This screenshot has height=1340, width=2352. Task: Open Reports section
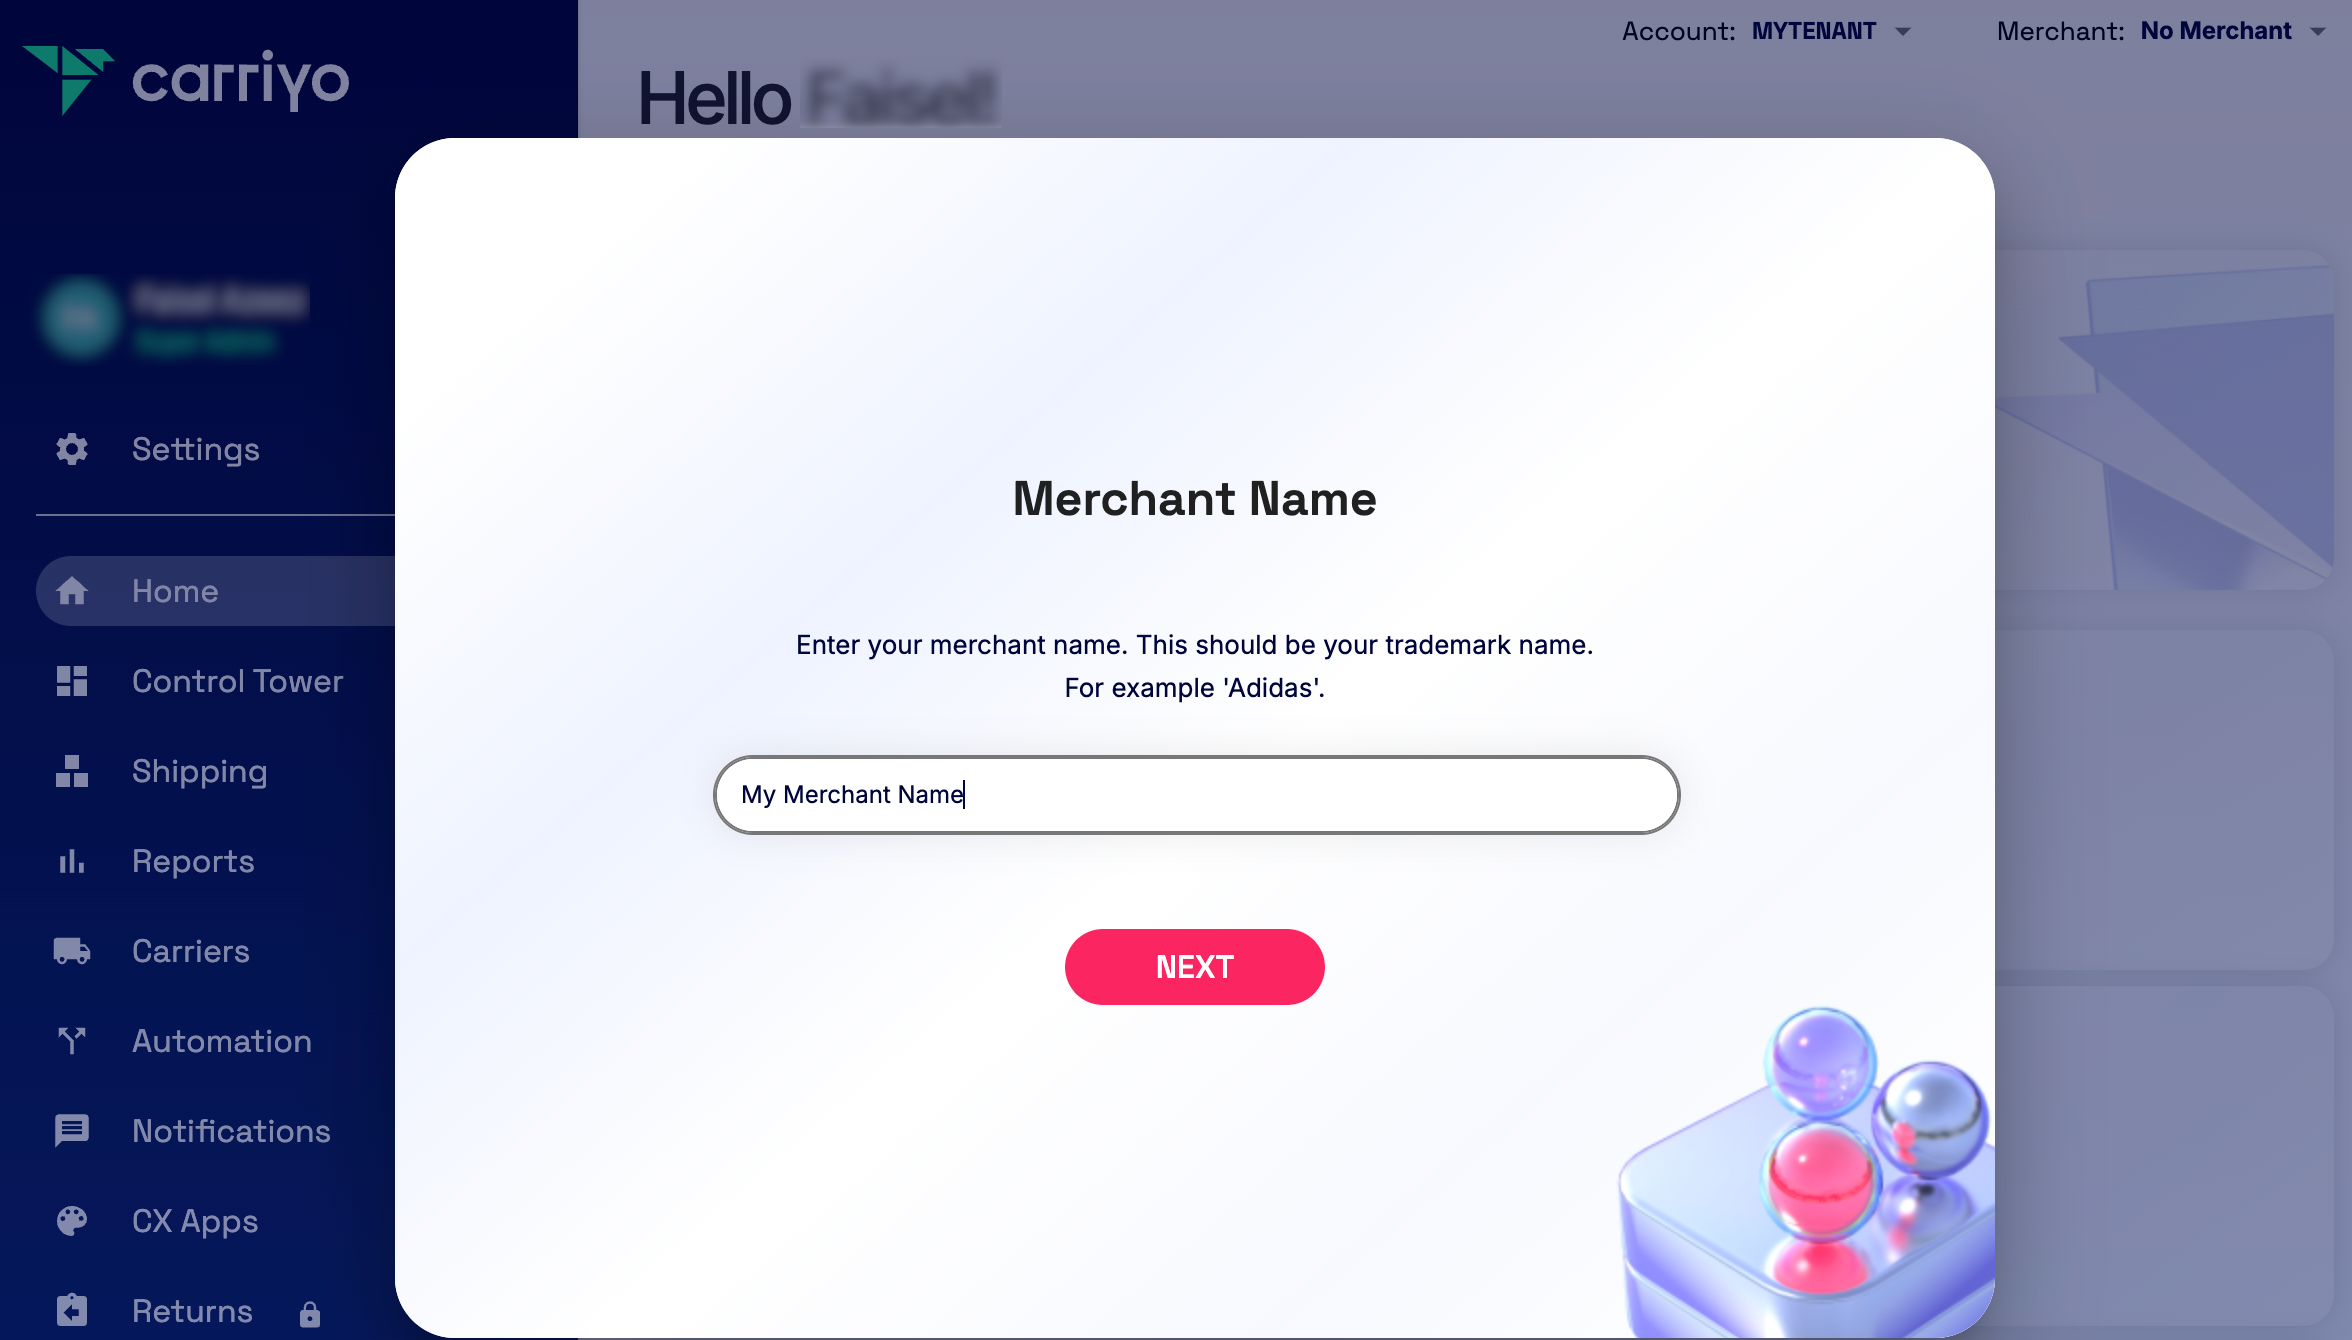(192, 861)
